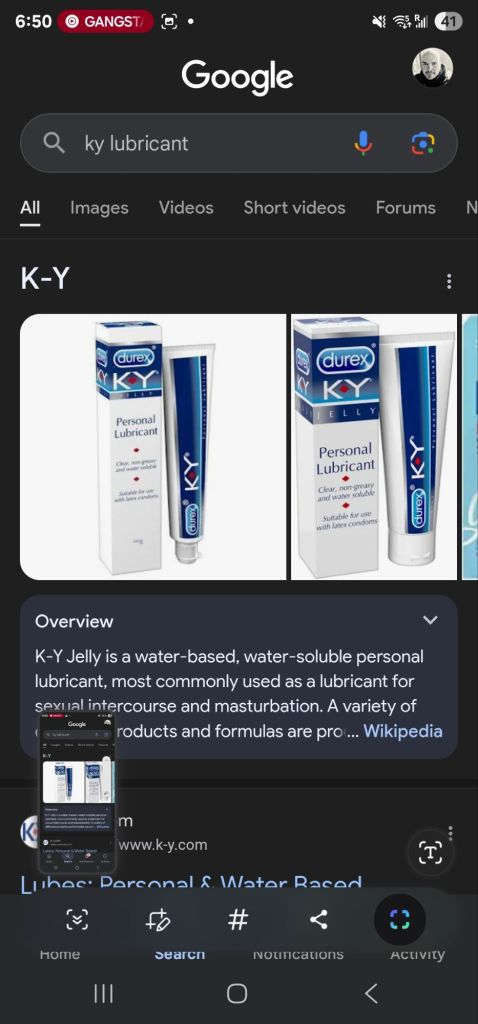This screenshot has width=478, height=1024.
Task: Open the www.k-y.com result link
Action: tap(163, 845)
